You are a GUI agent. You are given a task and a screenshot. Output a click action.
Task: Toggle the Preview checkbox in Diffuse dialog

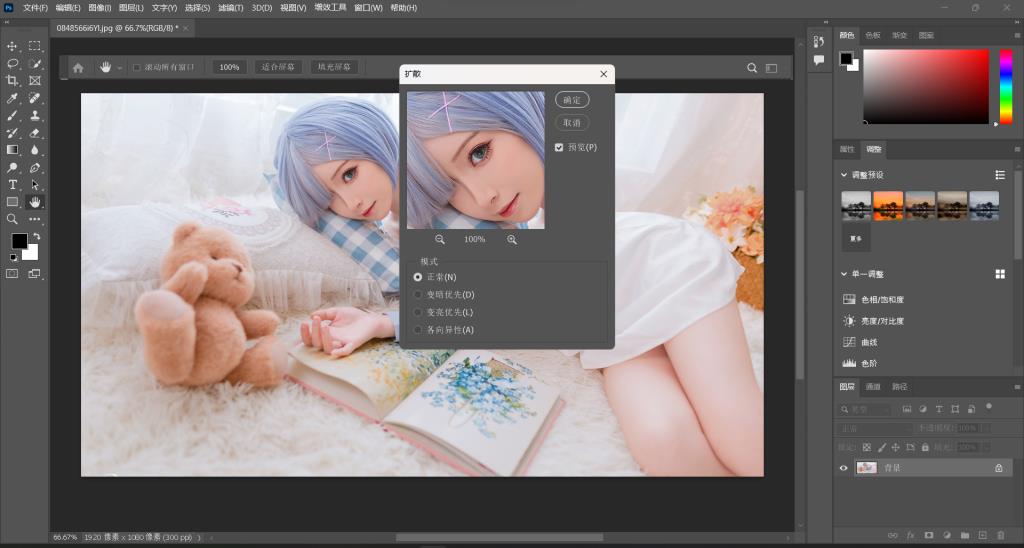tap(559, 148)
